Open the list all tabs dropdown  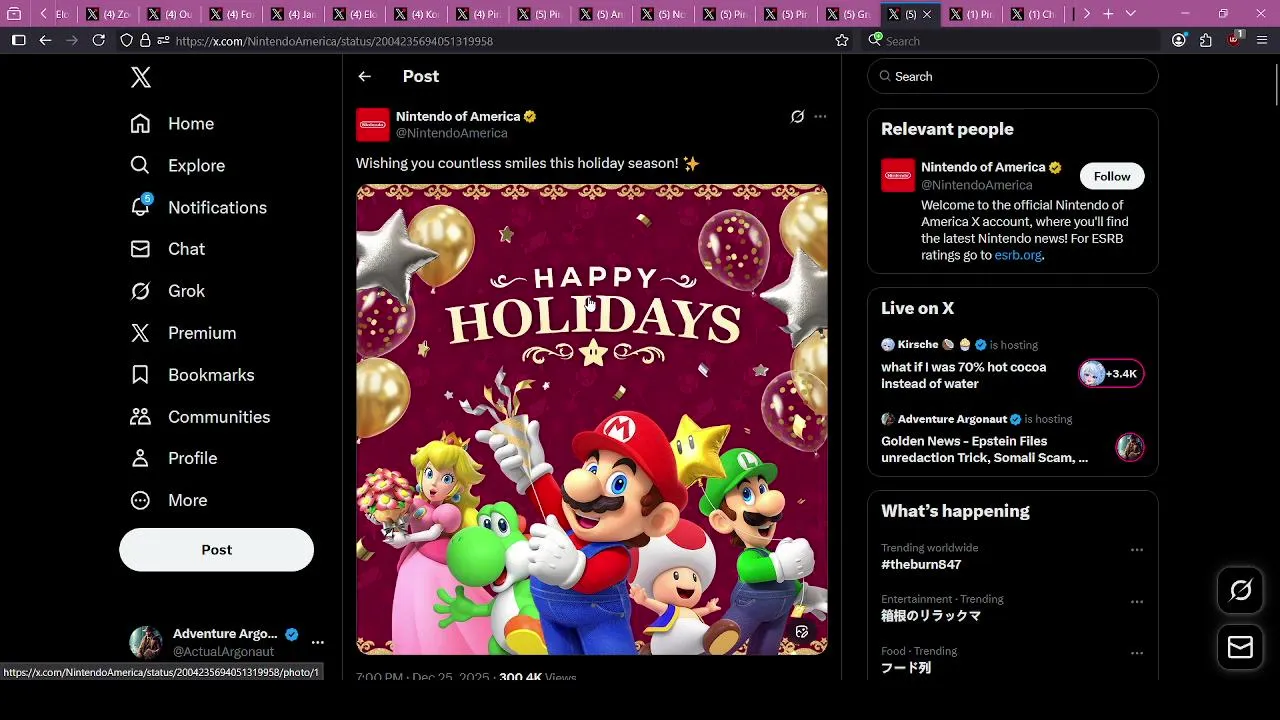(1131, 14)
